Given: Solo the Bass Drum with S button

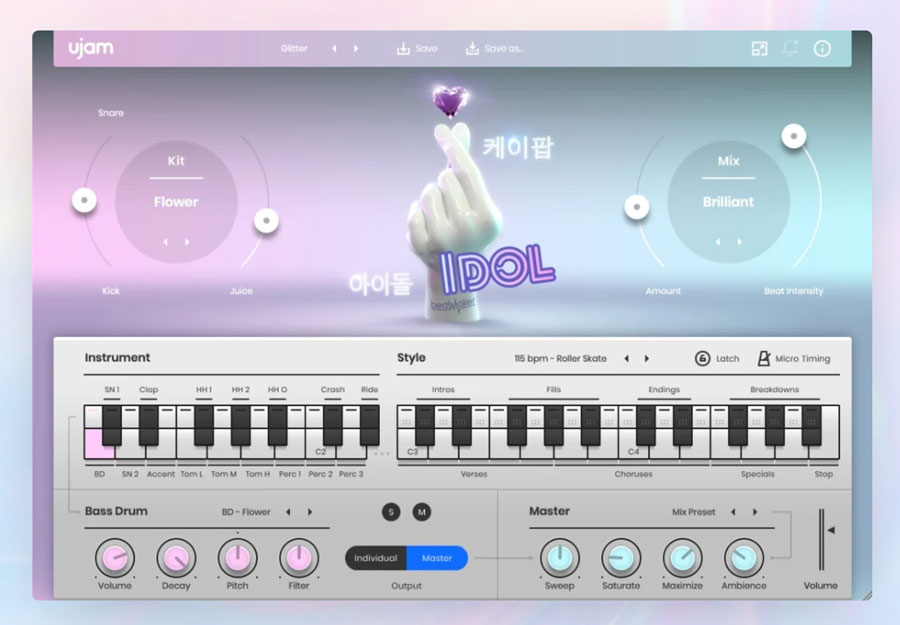Looking at the screenshot, I should [391, 512].
